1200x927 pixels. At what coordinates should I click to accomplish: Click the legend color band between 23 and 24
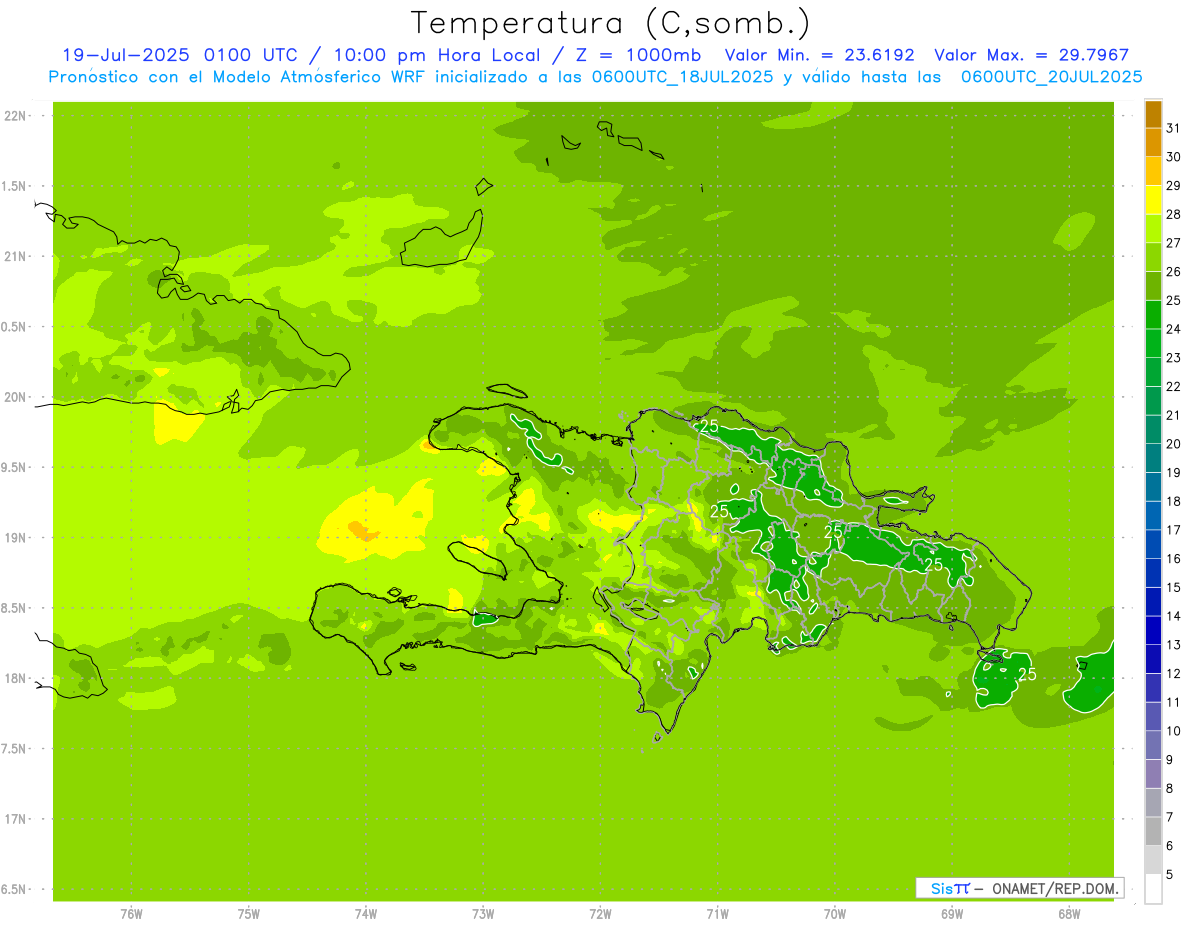point(1153,344)
